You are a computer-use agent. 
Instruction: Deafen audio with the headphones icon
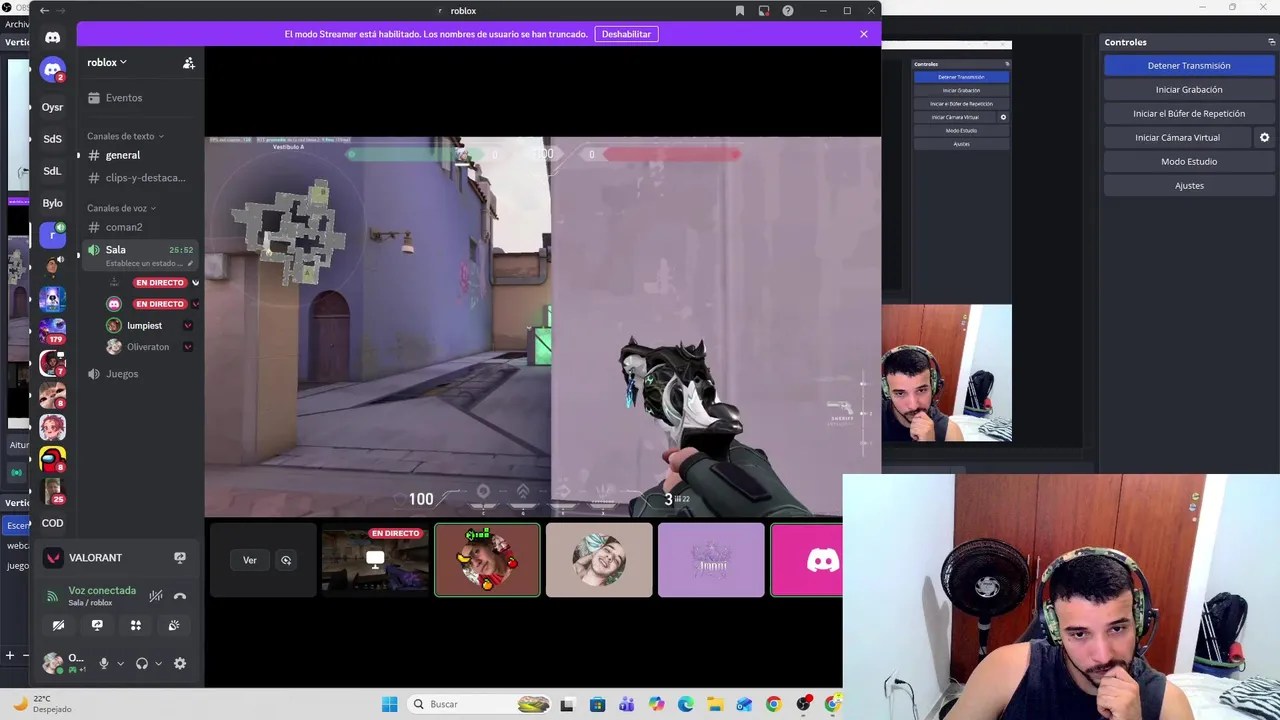[142, 663]
